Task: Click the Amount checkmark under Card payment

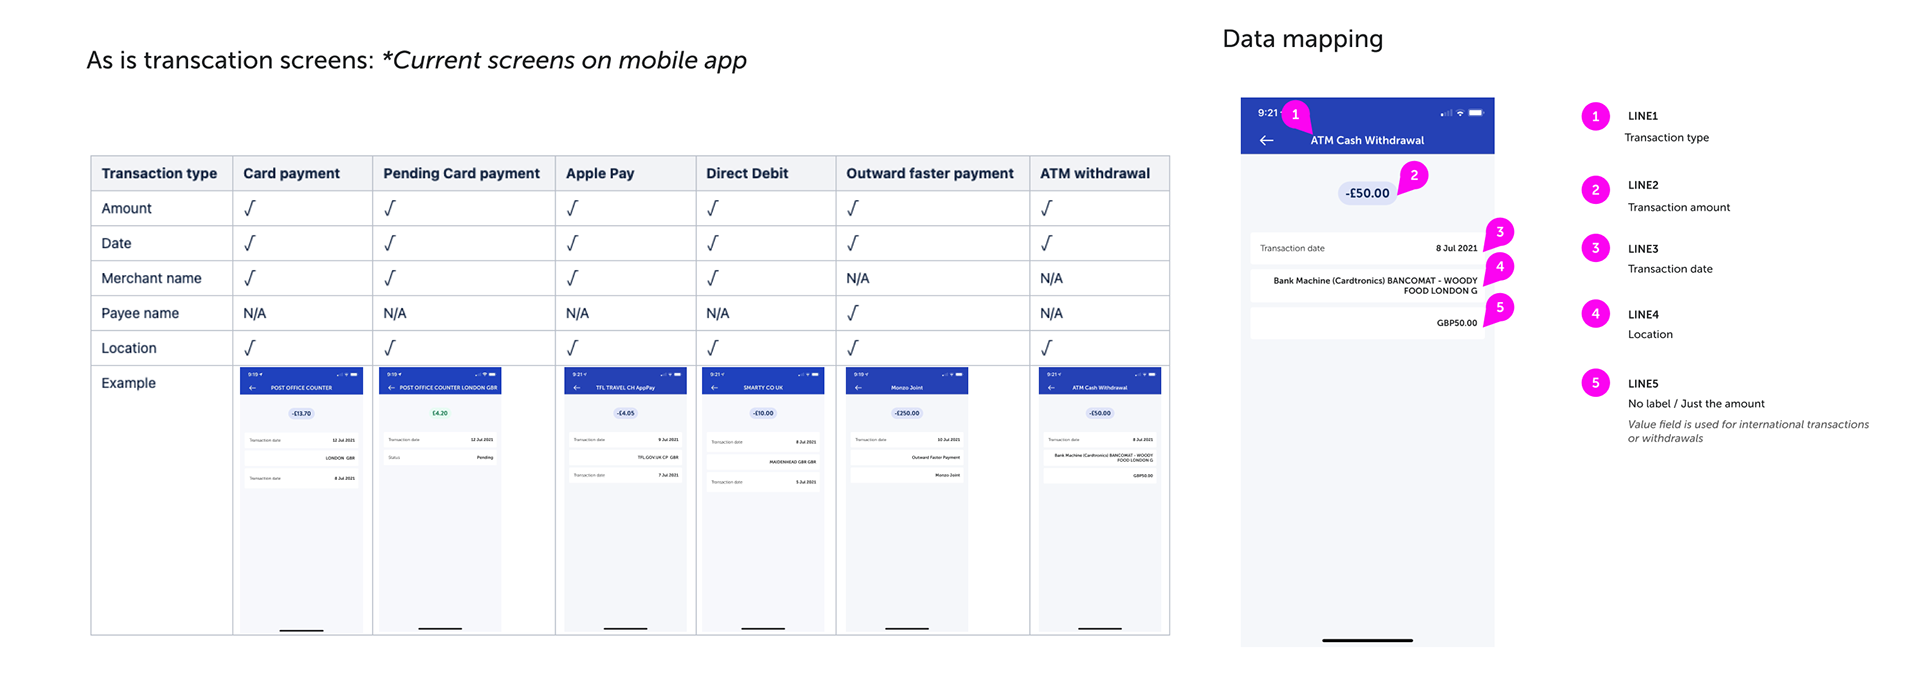Action: (x=250, y=208)
